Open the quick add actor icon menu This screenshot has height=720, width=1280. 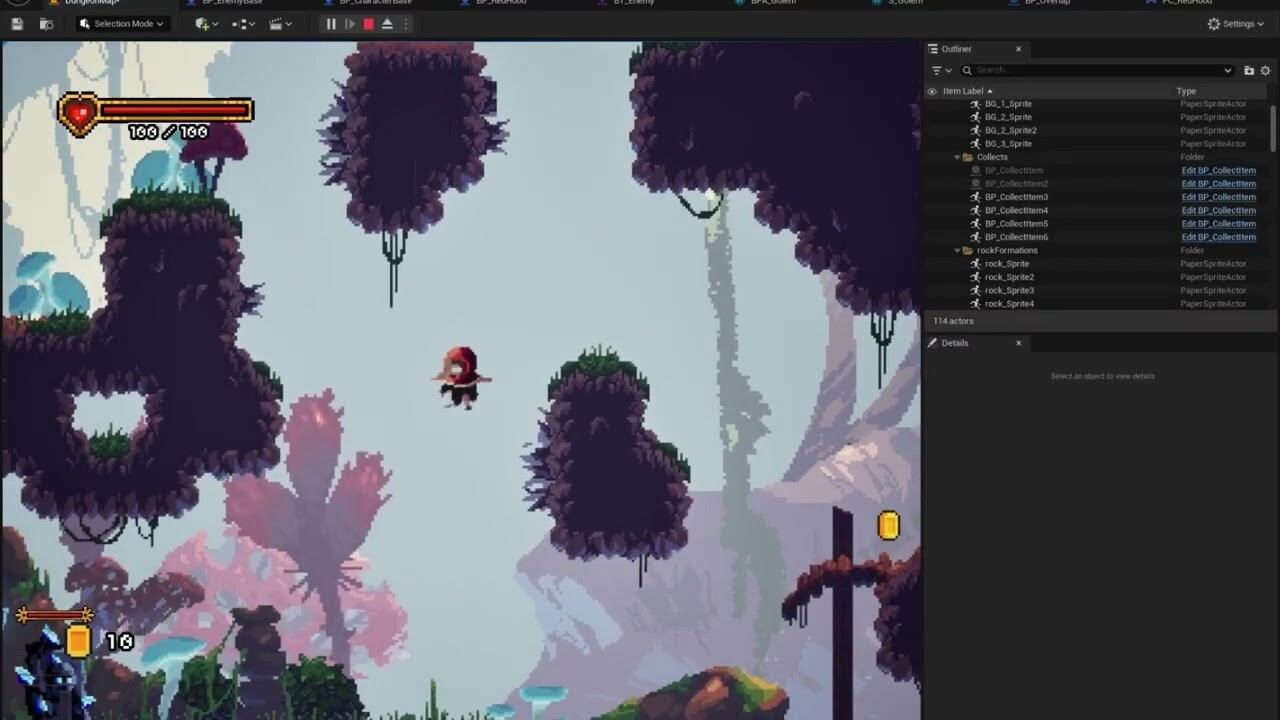206,24
